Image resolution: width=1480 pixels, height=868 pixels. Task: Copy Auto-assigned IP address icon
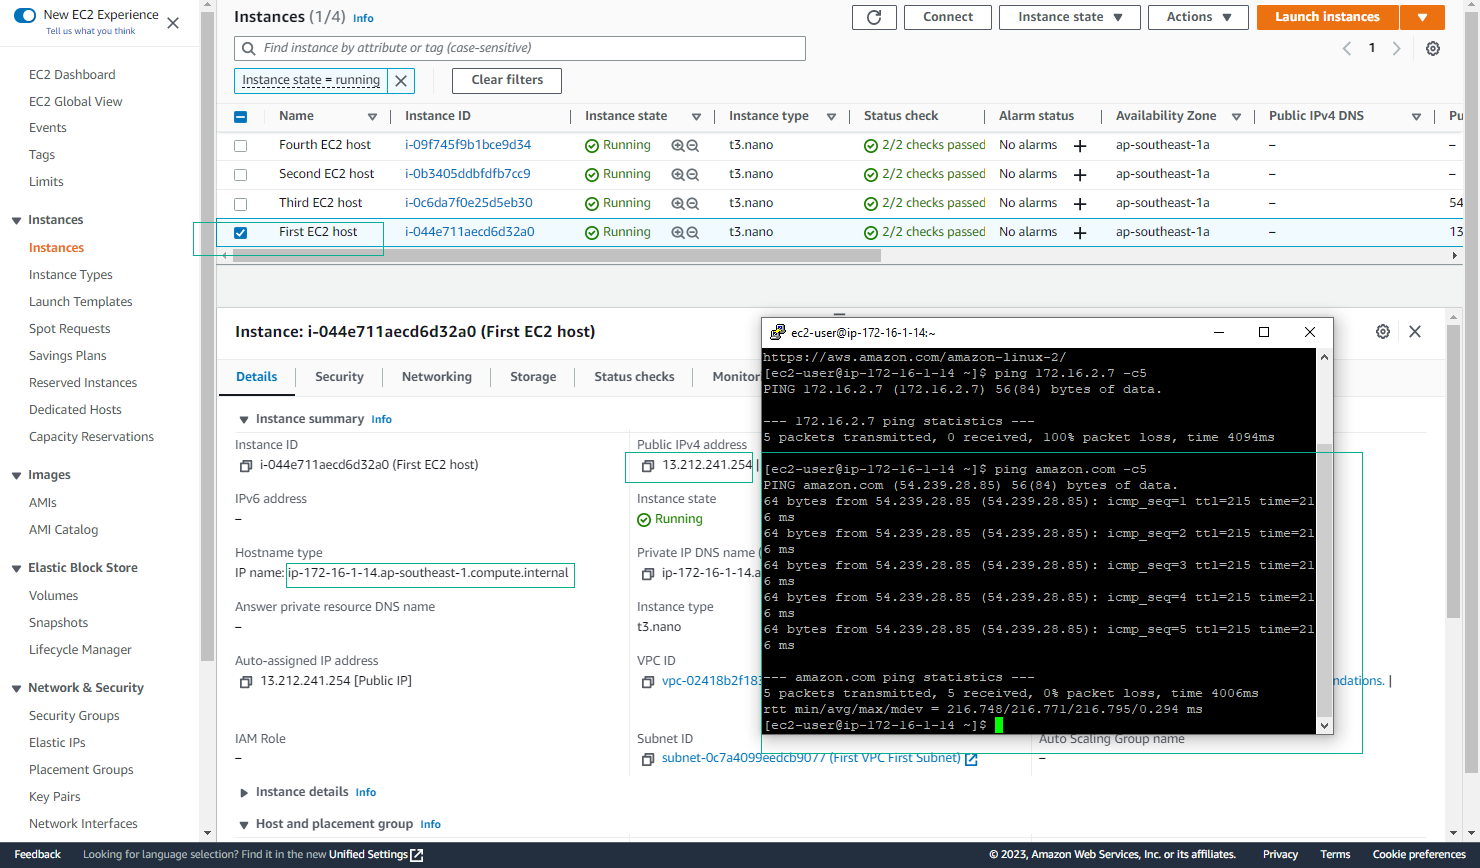pos(246,682)
